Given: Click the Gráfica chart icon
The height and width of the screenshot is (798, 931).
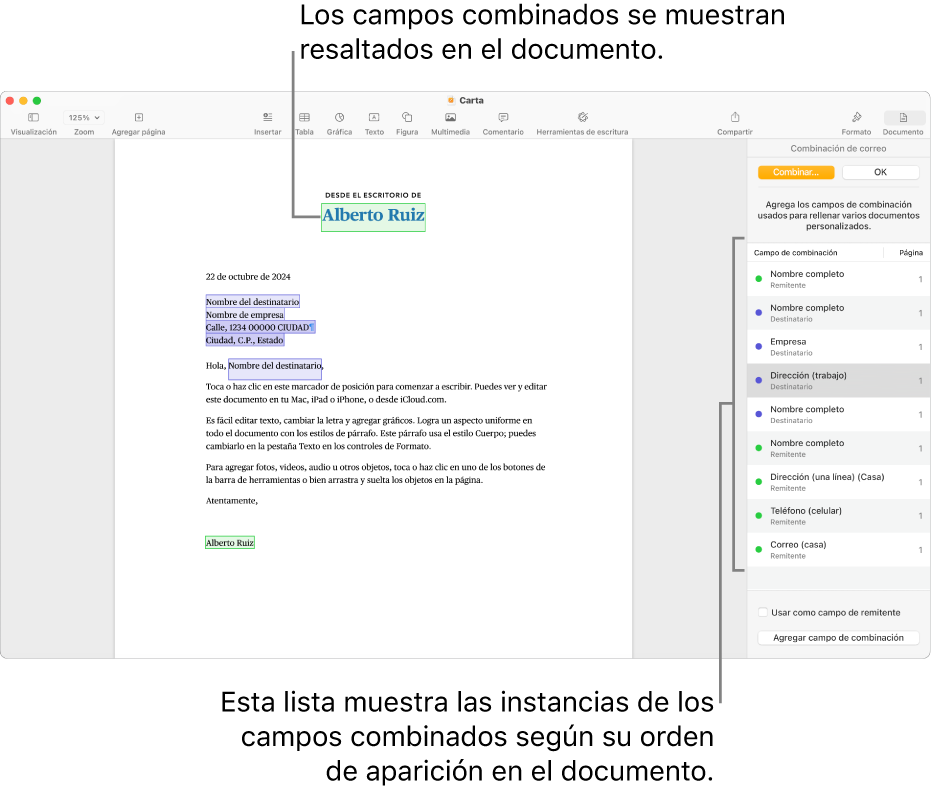Looking at the screenshot, I should point(339,118).
